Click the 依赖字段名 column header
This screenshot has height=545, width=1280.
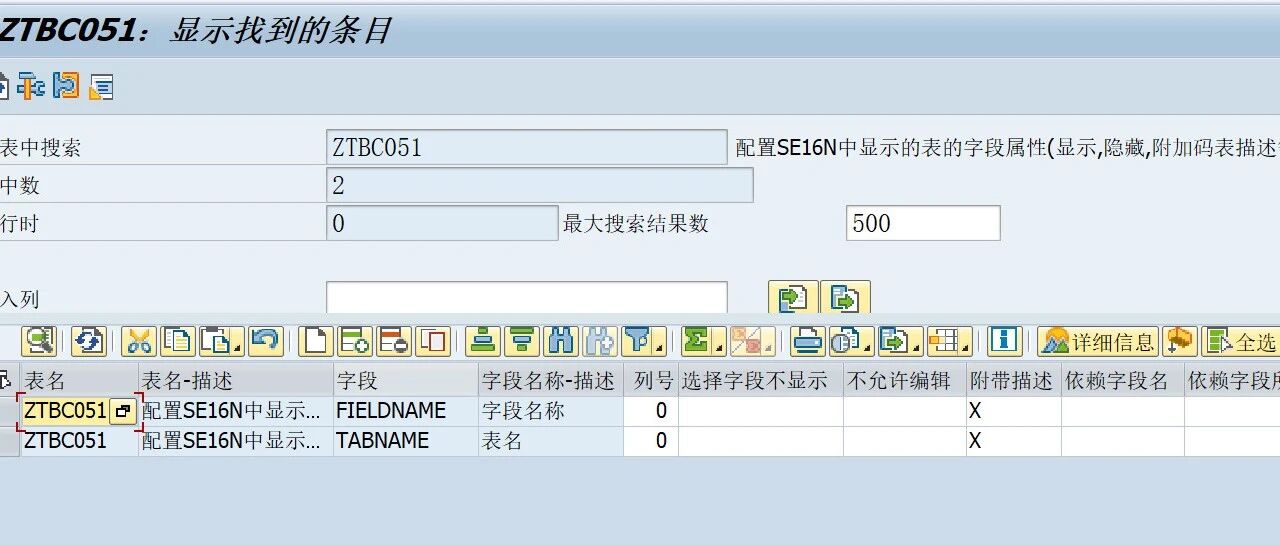pyautogui.click(x=1123, y=380)
